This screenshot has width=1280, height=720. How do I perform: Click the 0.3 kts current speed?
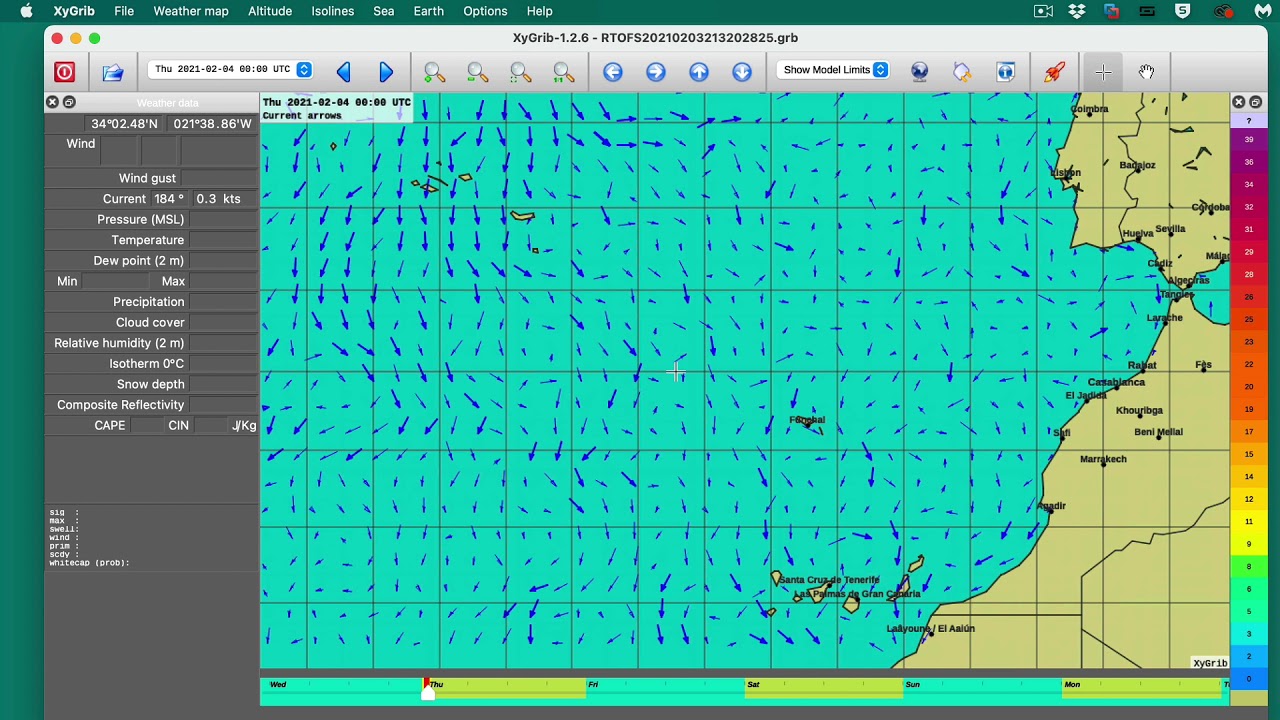click(x=218, y=199)
